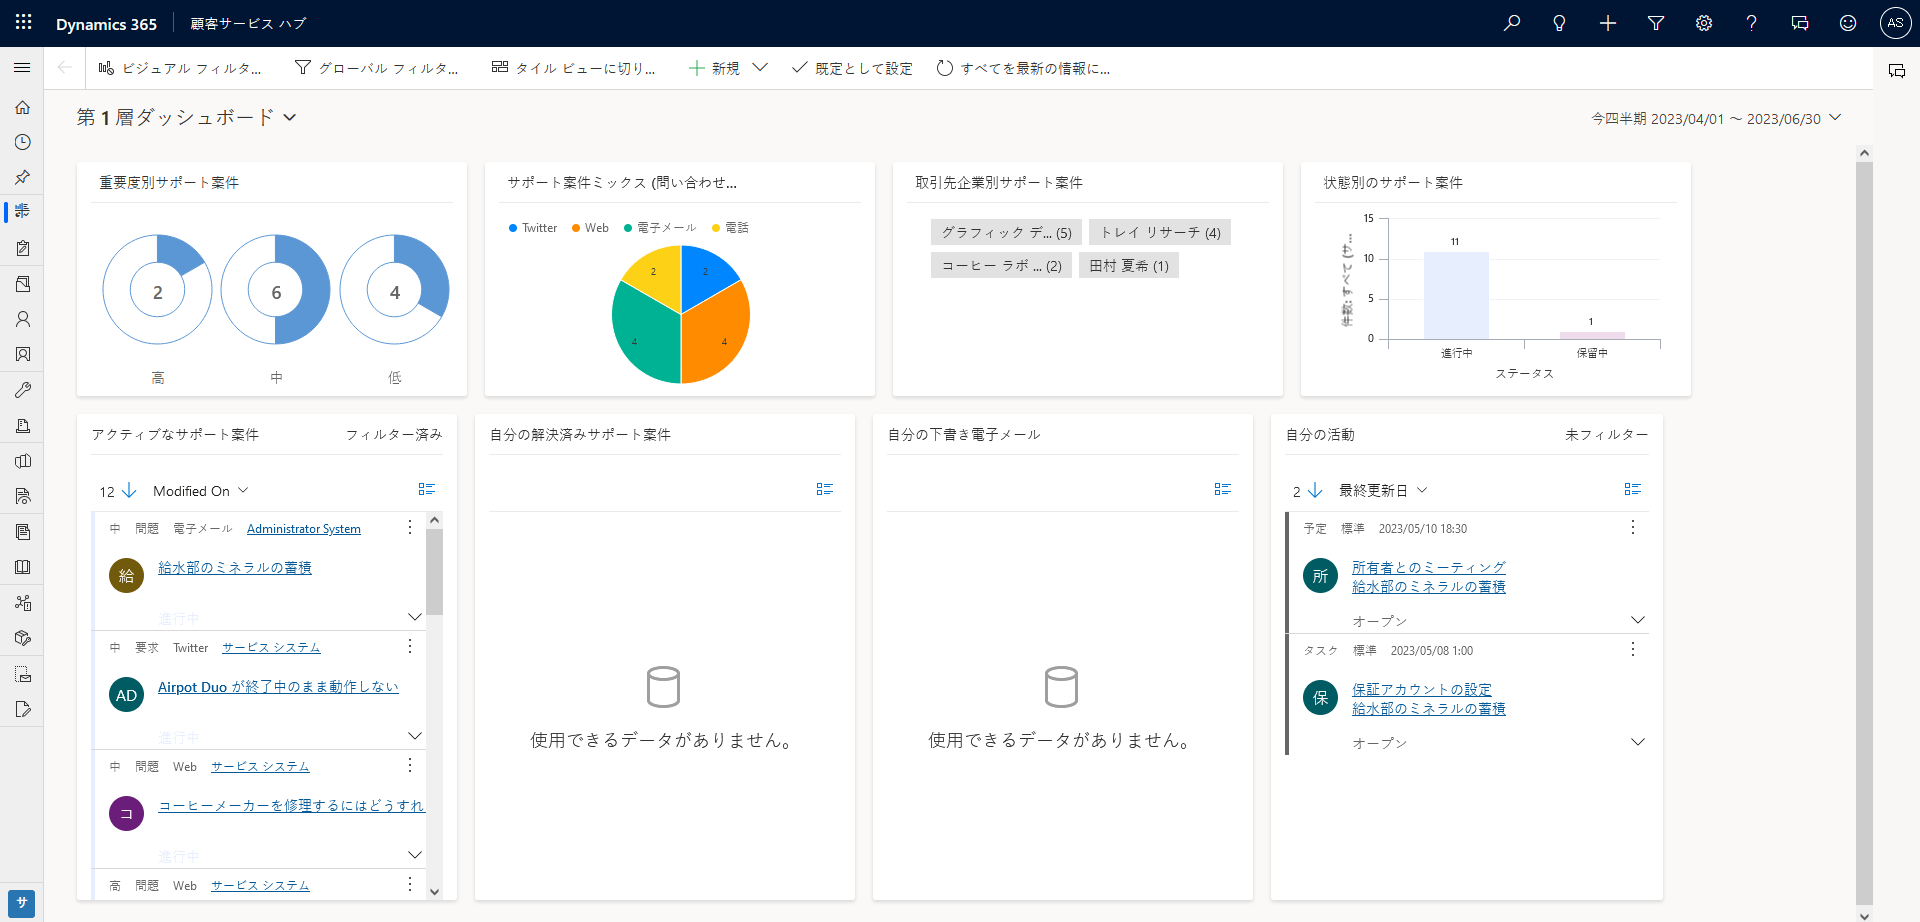Click the 'トレイ リサーチ (4)' filter tag

click(1160, 231)
